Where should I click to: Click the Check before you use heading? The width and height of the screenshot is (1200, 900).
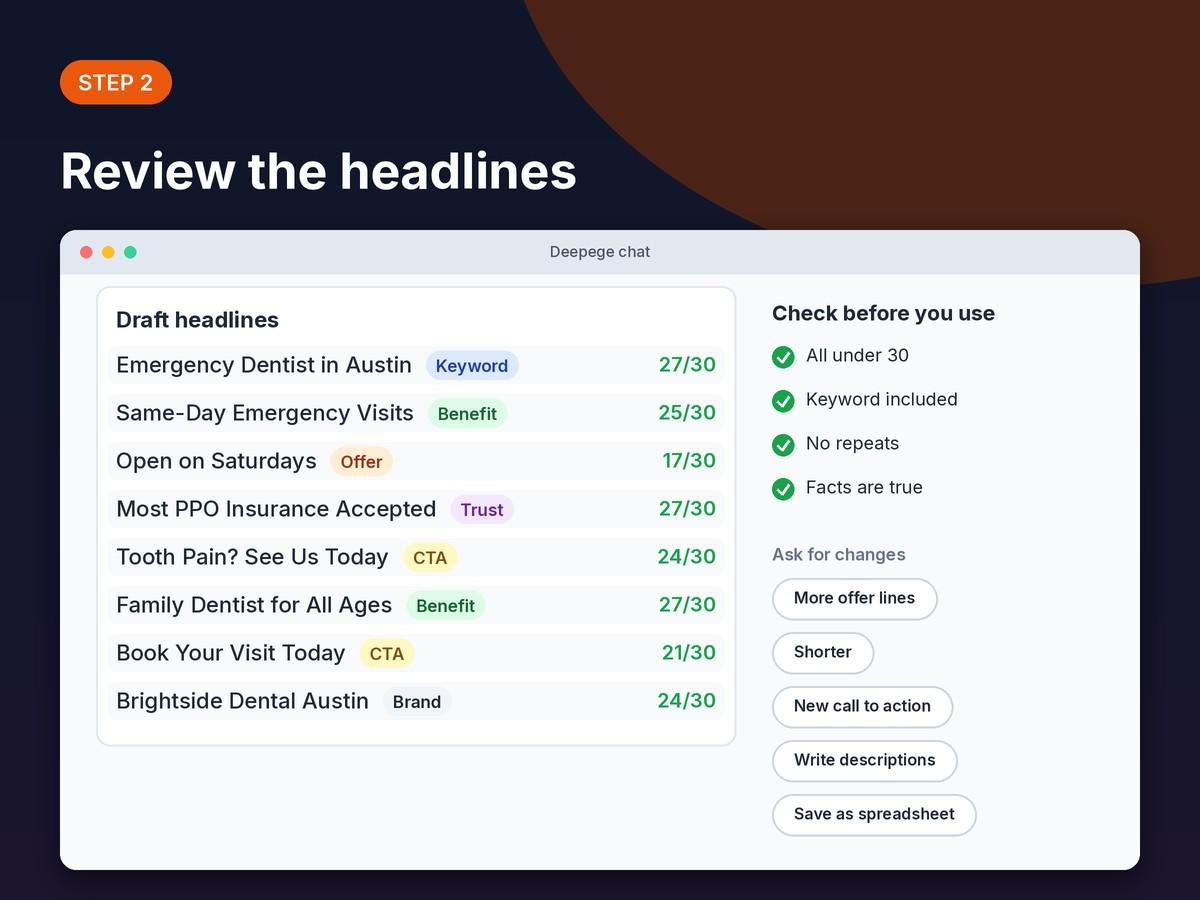(x=883, y=313)
